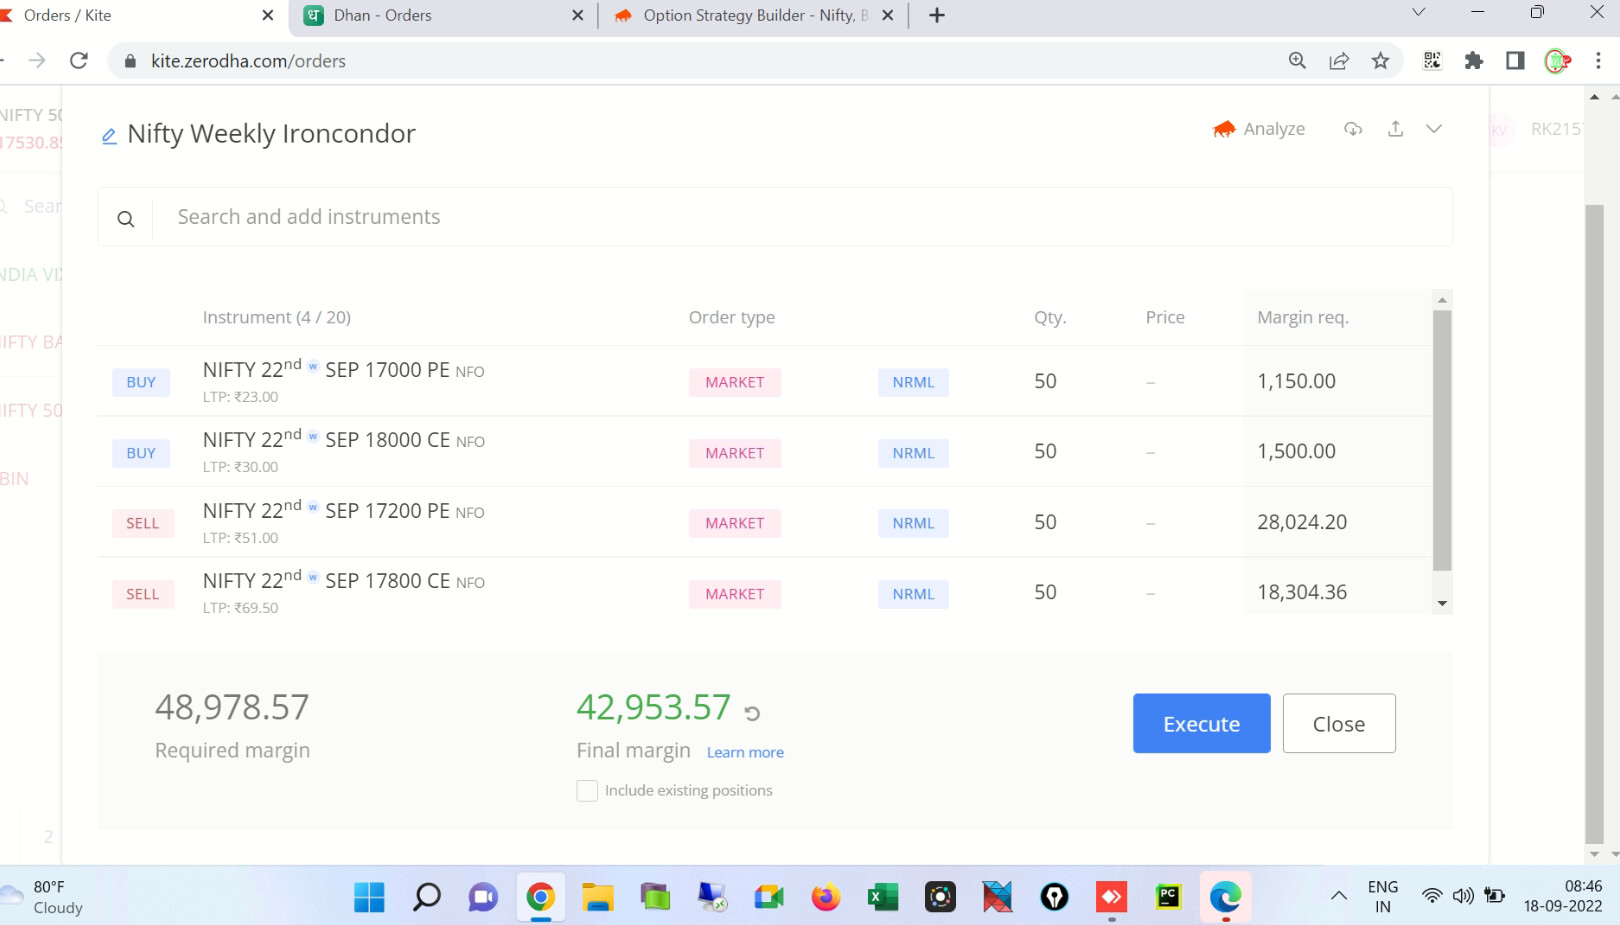Switch to the Option Strategy Builder tab
This screenshot has width=1620, height=925.
point(753,15)
